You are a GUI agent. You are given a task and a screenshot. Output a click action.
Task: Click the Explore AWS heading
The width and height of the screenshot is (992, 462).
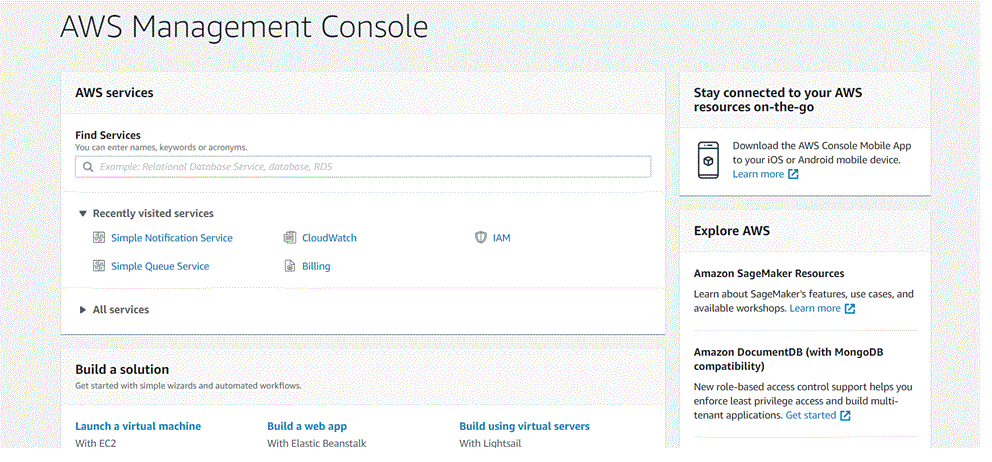pos(732,231)
